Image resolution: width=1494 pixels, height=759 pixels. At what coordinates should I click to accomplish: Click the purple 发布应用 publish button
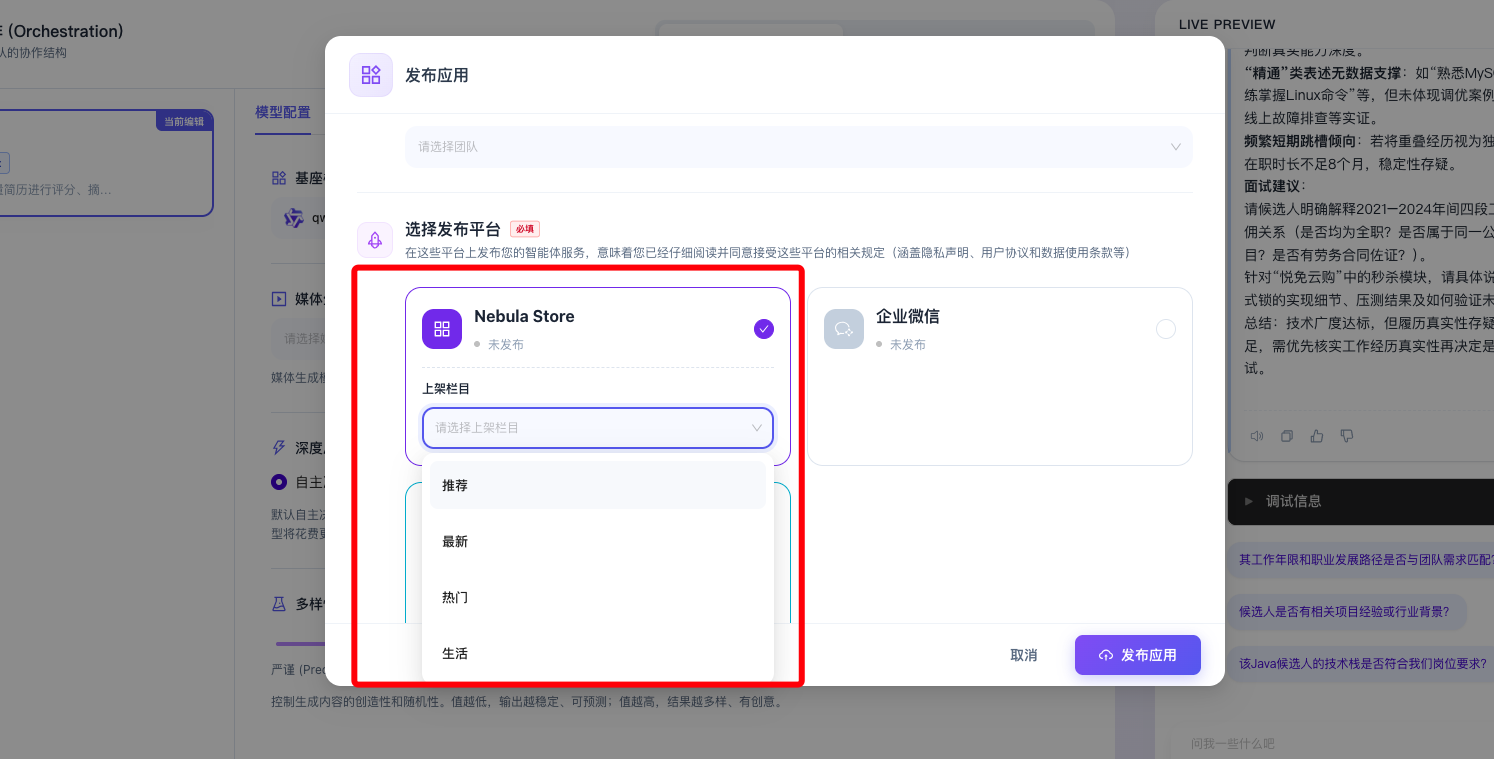click(1137, 655)
